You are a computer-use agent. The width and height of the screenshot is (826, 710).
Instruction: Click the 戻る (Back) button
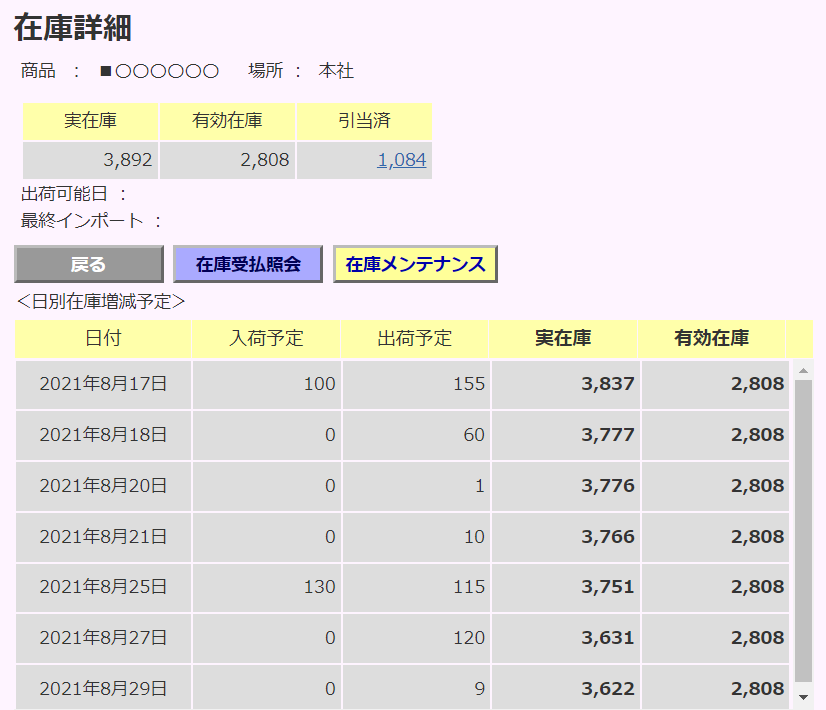point(89,264)
